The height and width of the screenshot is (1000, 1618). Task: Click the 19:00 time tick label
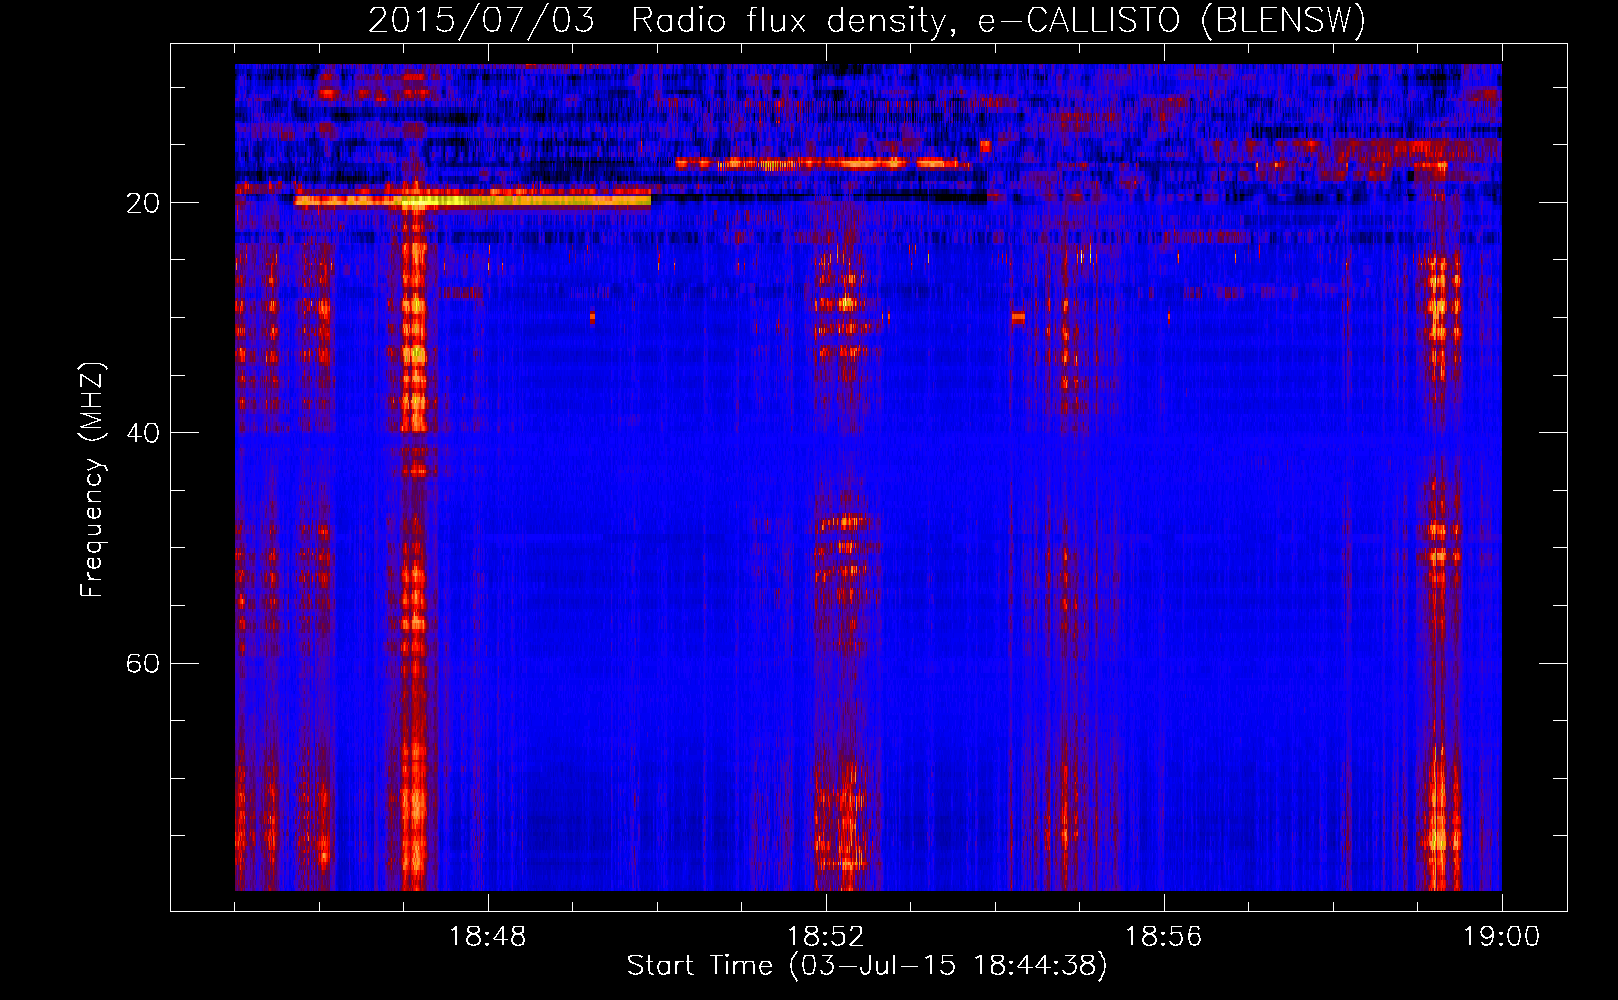(1502, 937)
